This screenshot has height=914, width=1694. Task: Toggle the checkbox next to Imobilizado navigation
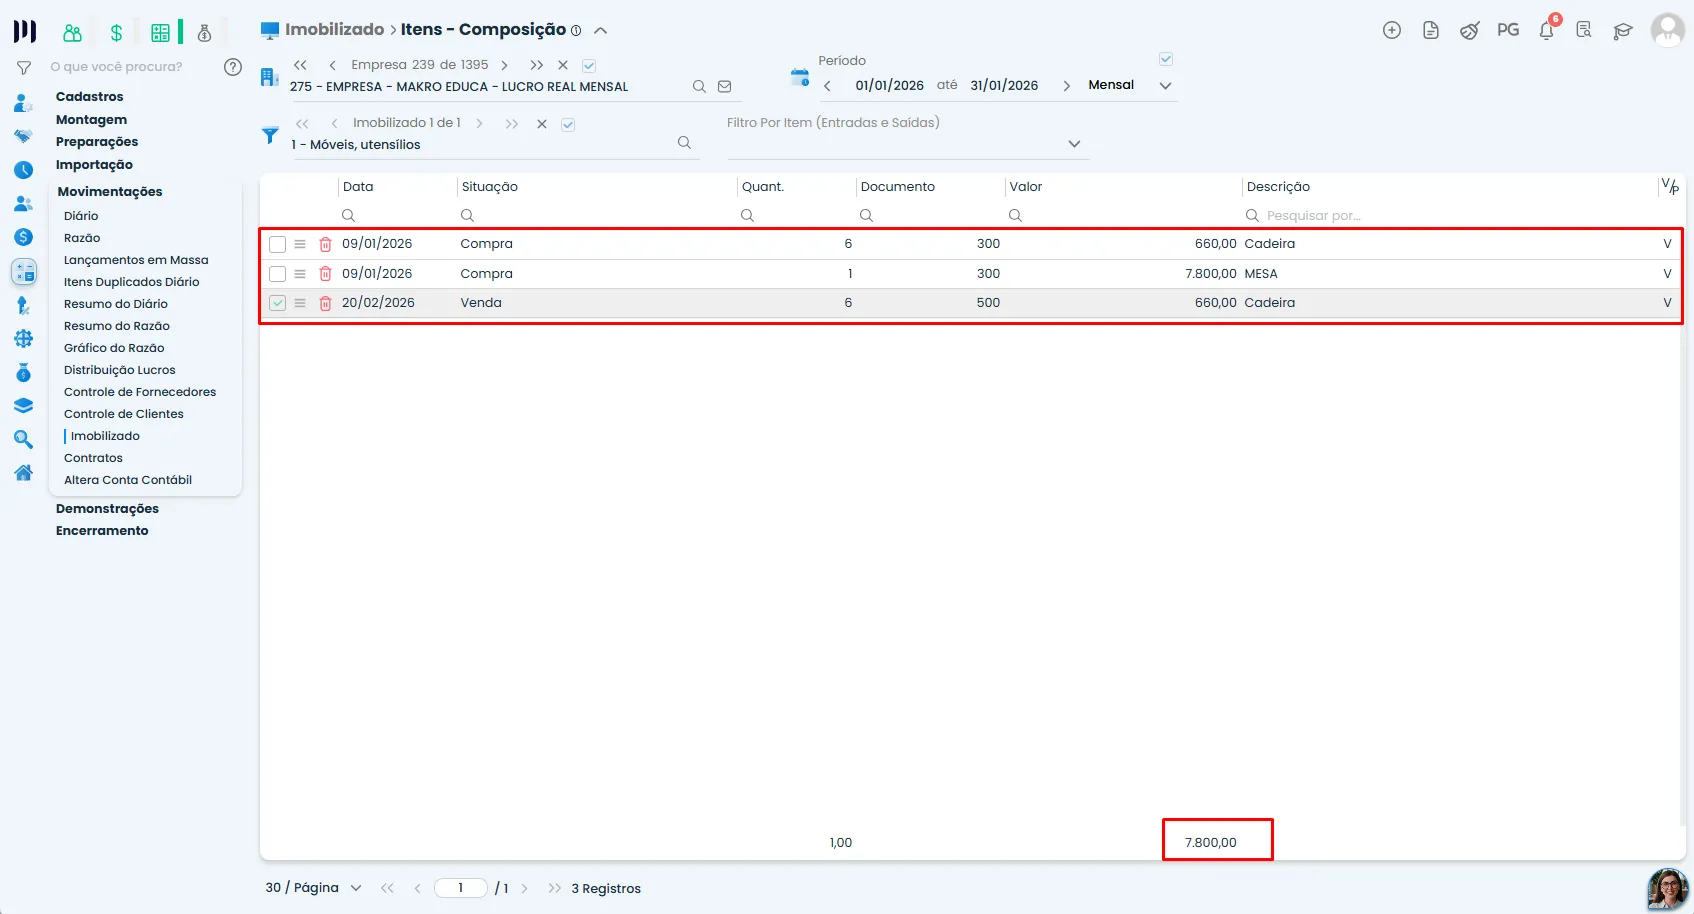click(x=568, y=125)
